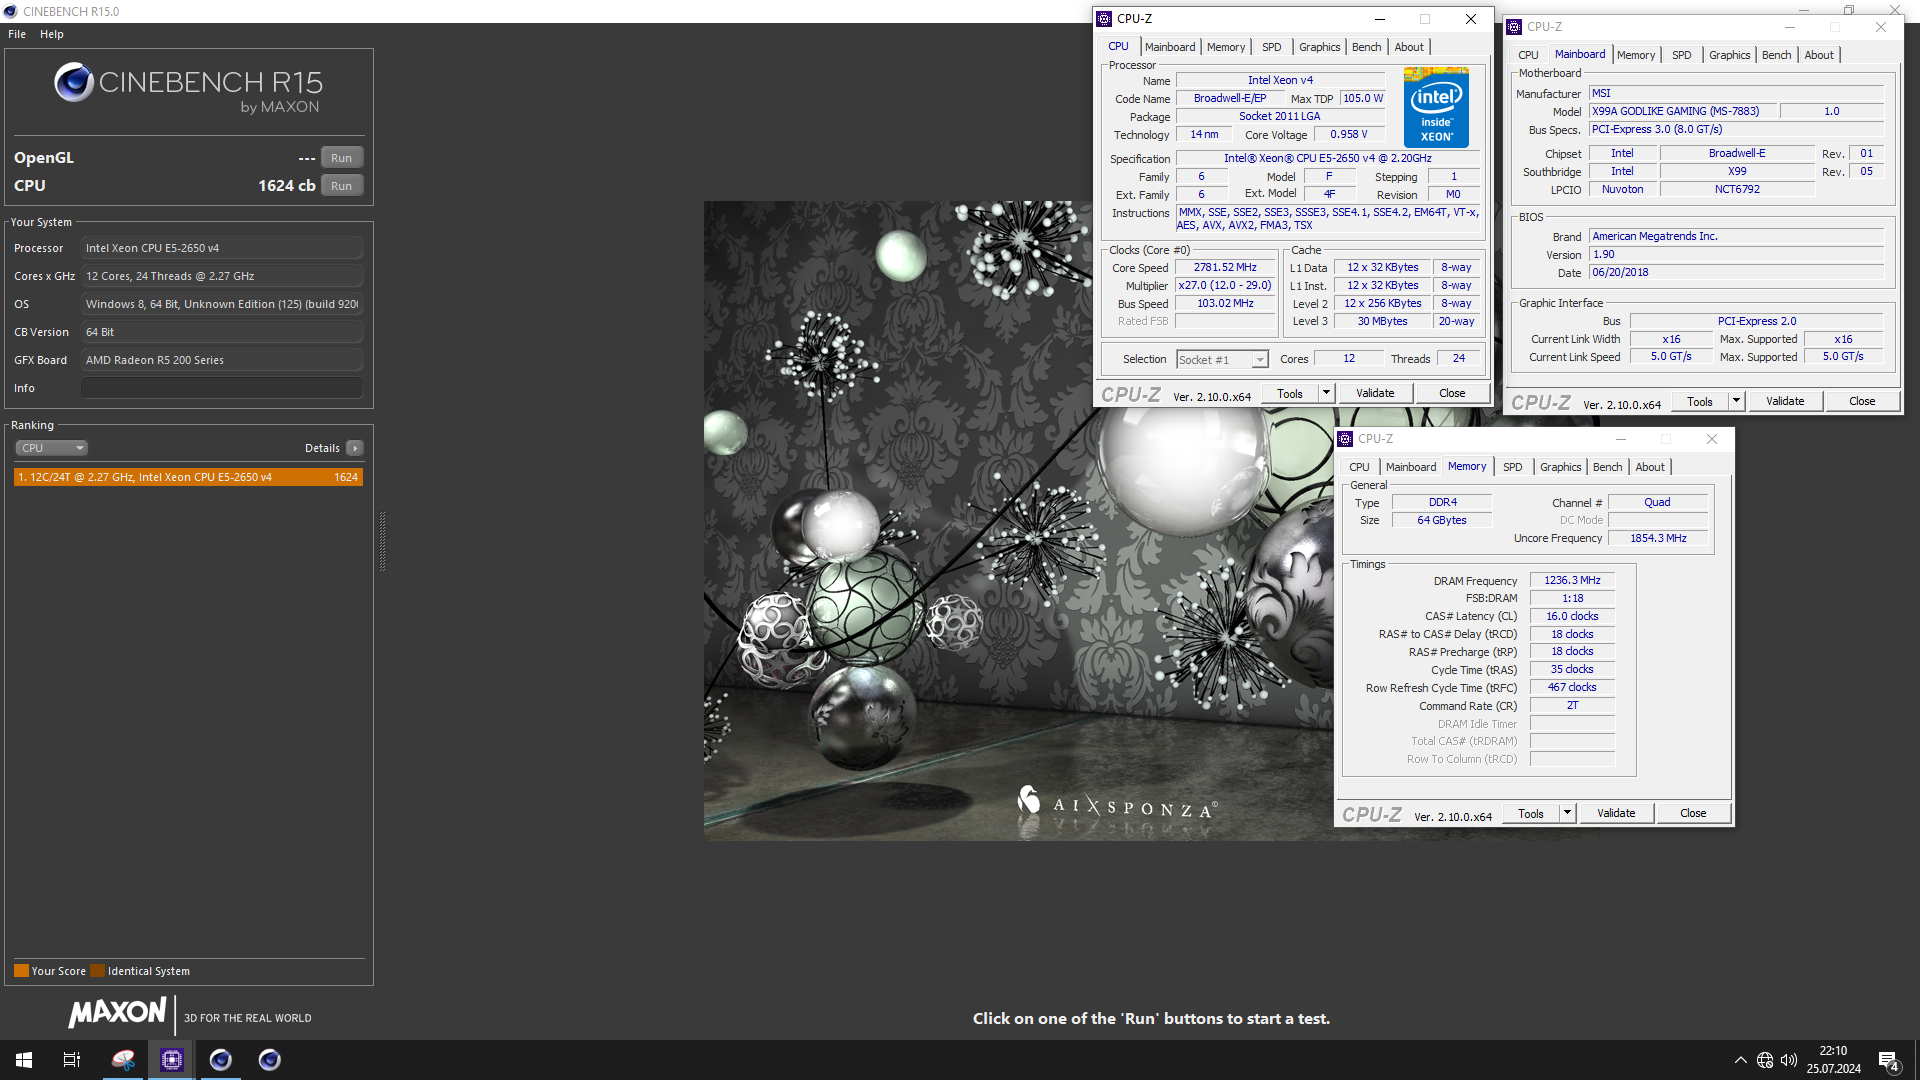Show hidden tray icons chevron
The image size is (1920, 1080).
1740,1060
